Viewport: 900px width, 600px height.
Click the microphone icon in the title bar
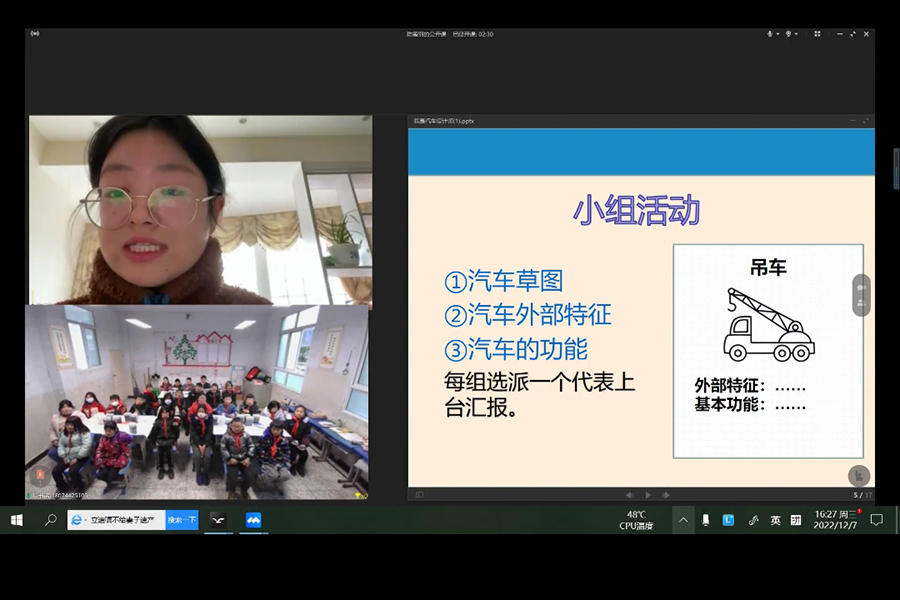pyautogui.click(x=769, y=34)
